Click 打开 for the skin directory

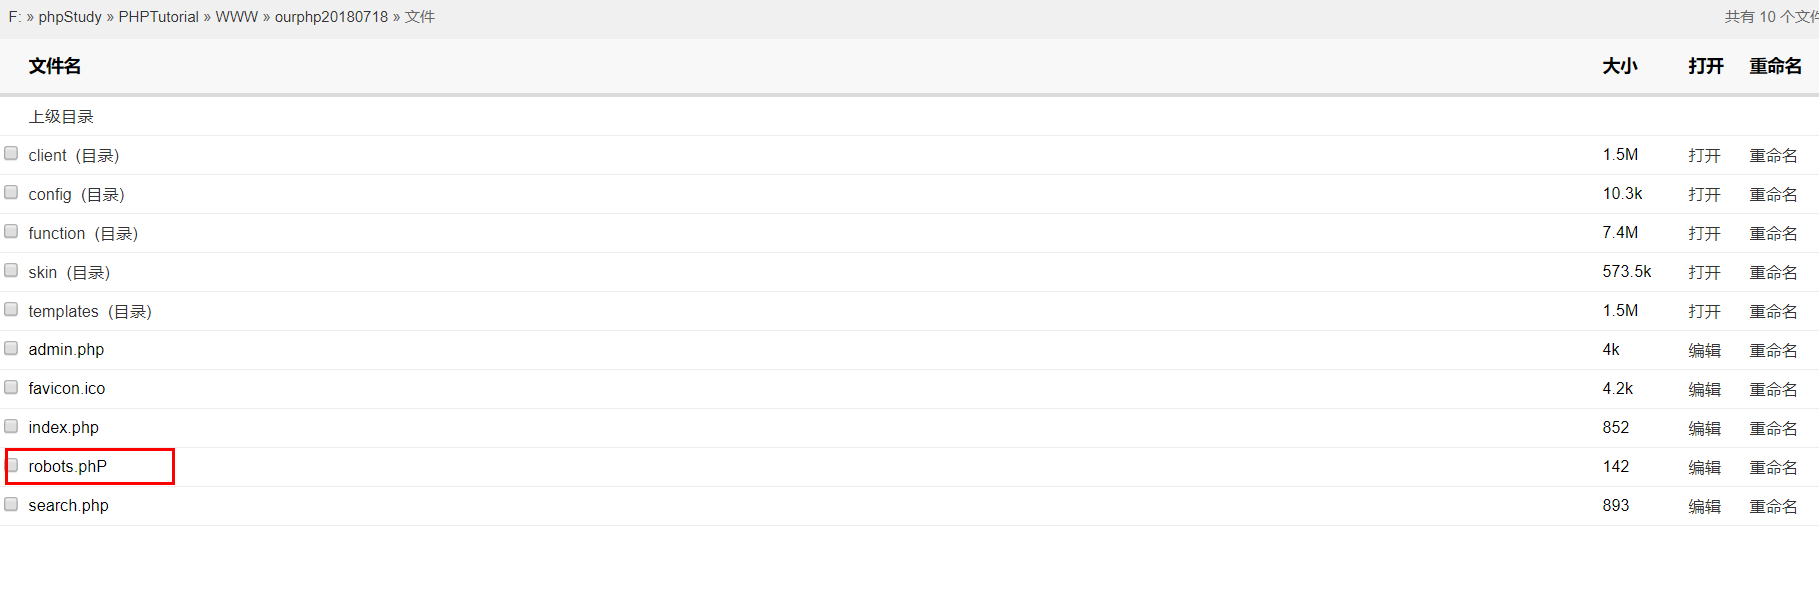(1704, 272)
